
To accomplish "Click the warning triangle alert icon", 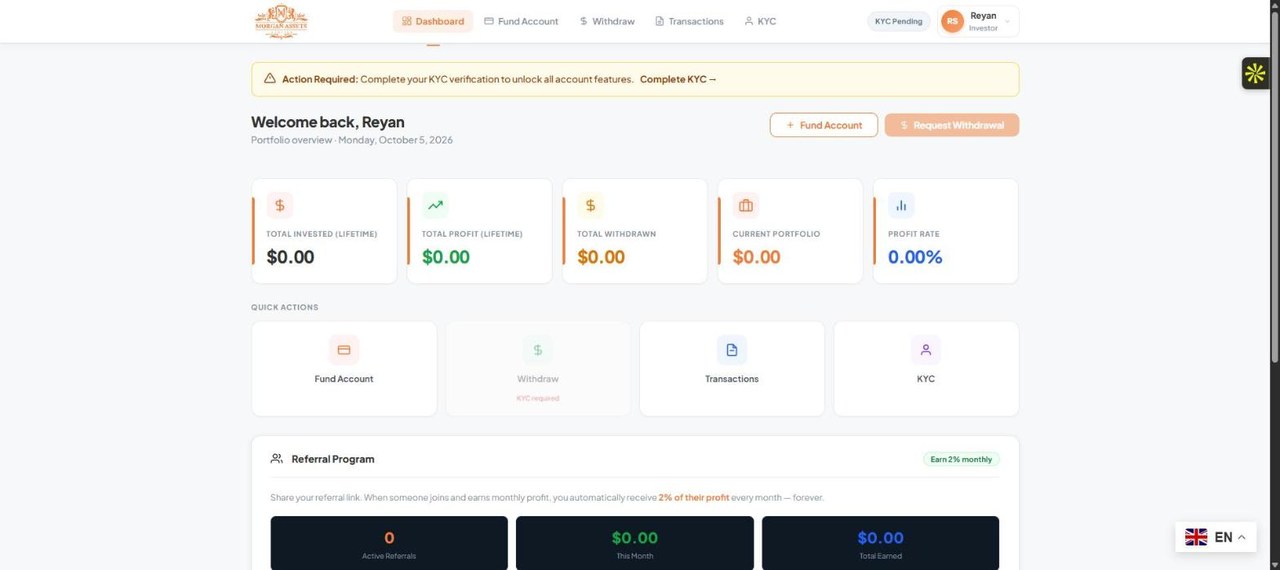I will [270, 79].
